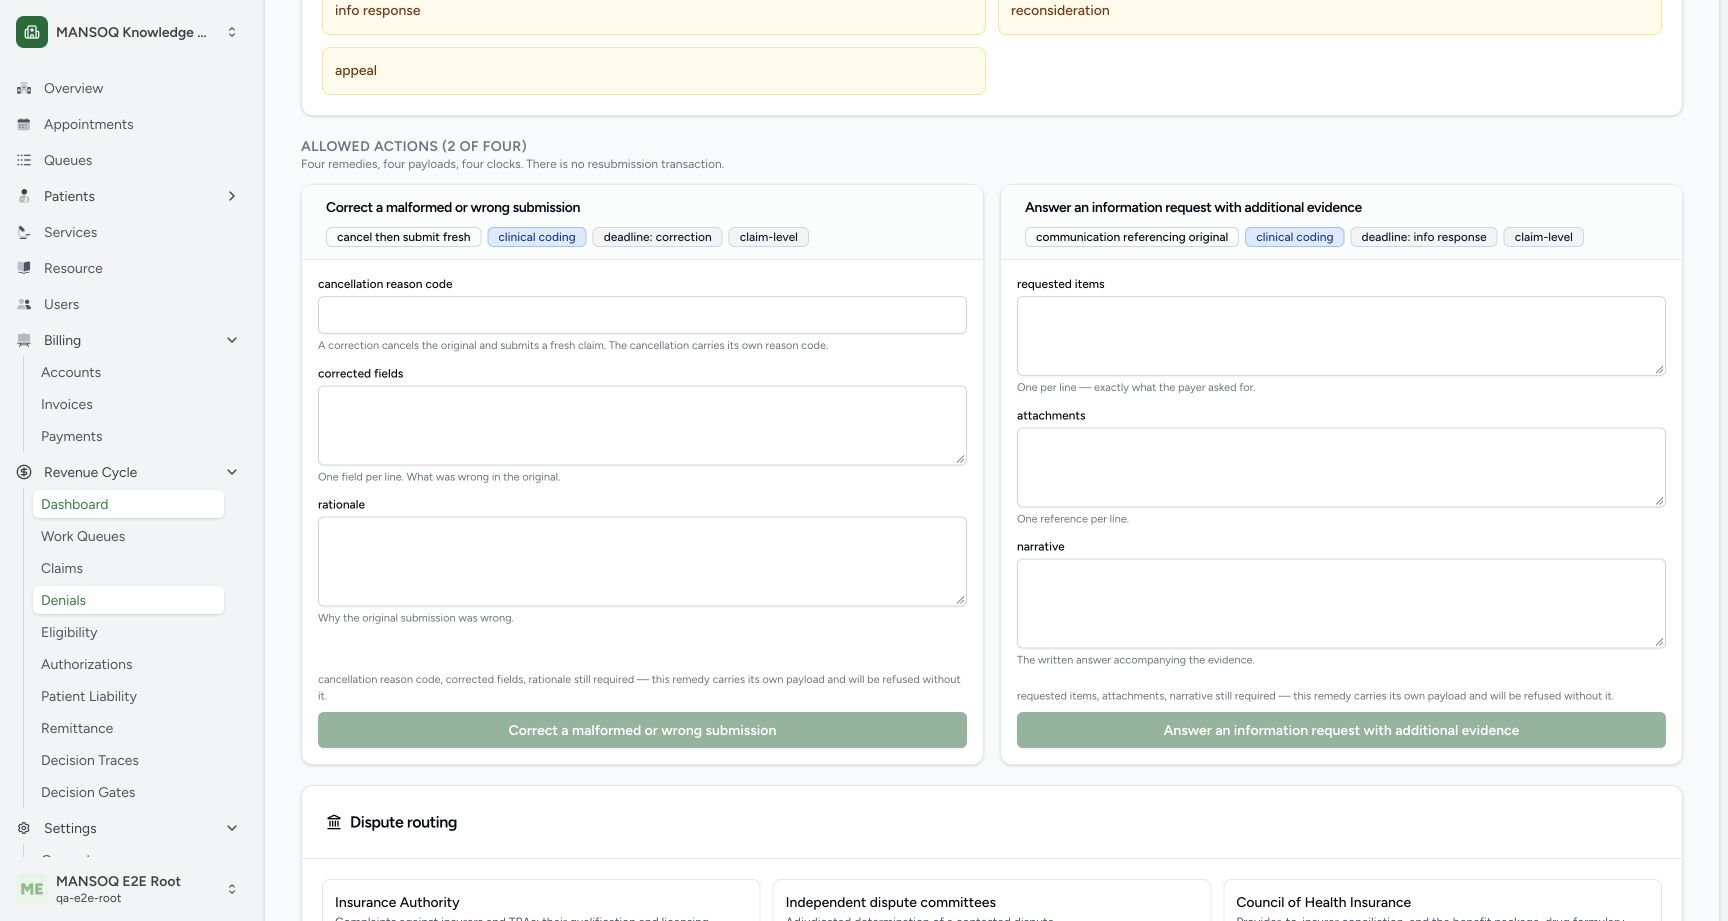The height and width of the screenshot is (921, 1728).
Task: Click the Queues list icon
Action: (24, 160)
